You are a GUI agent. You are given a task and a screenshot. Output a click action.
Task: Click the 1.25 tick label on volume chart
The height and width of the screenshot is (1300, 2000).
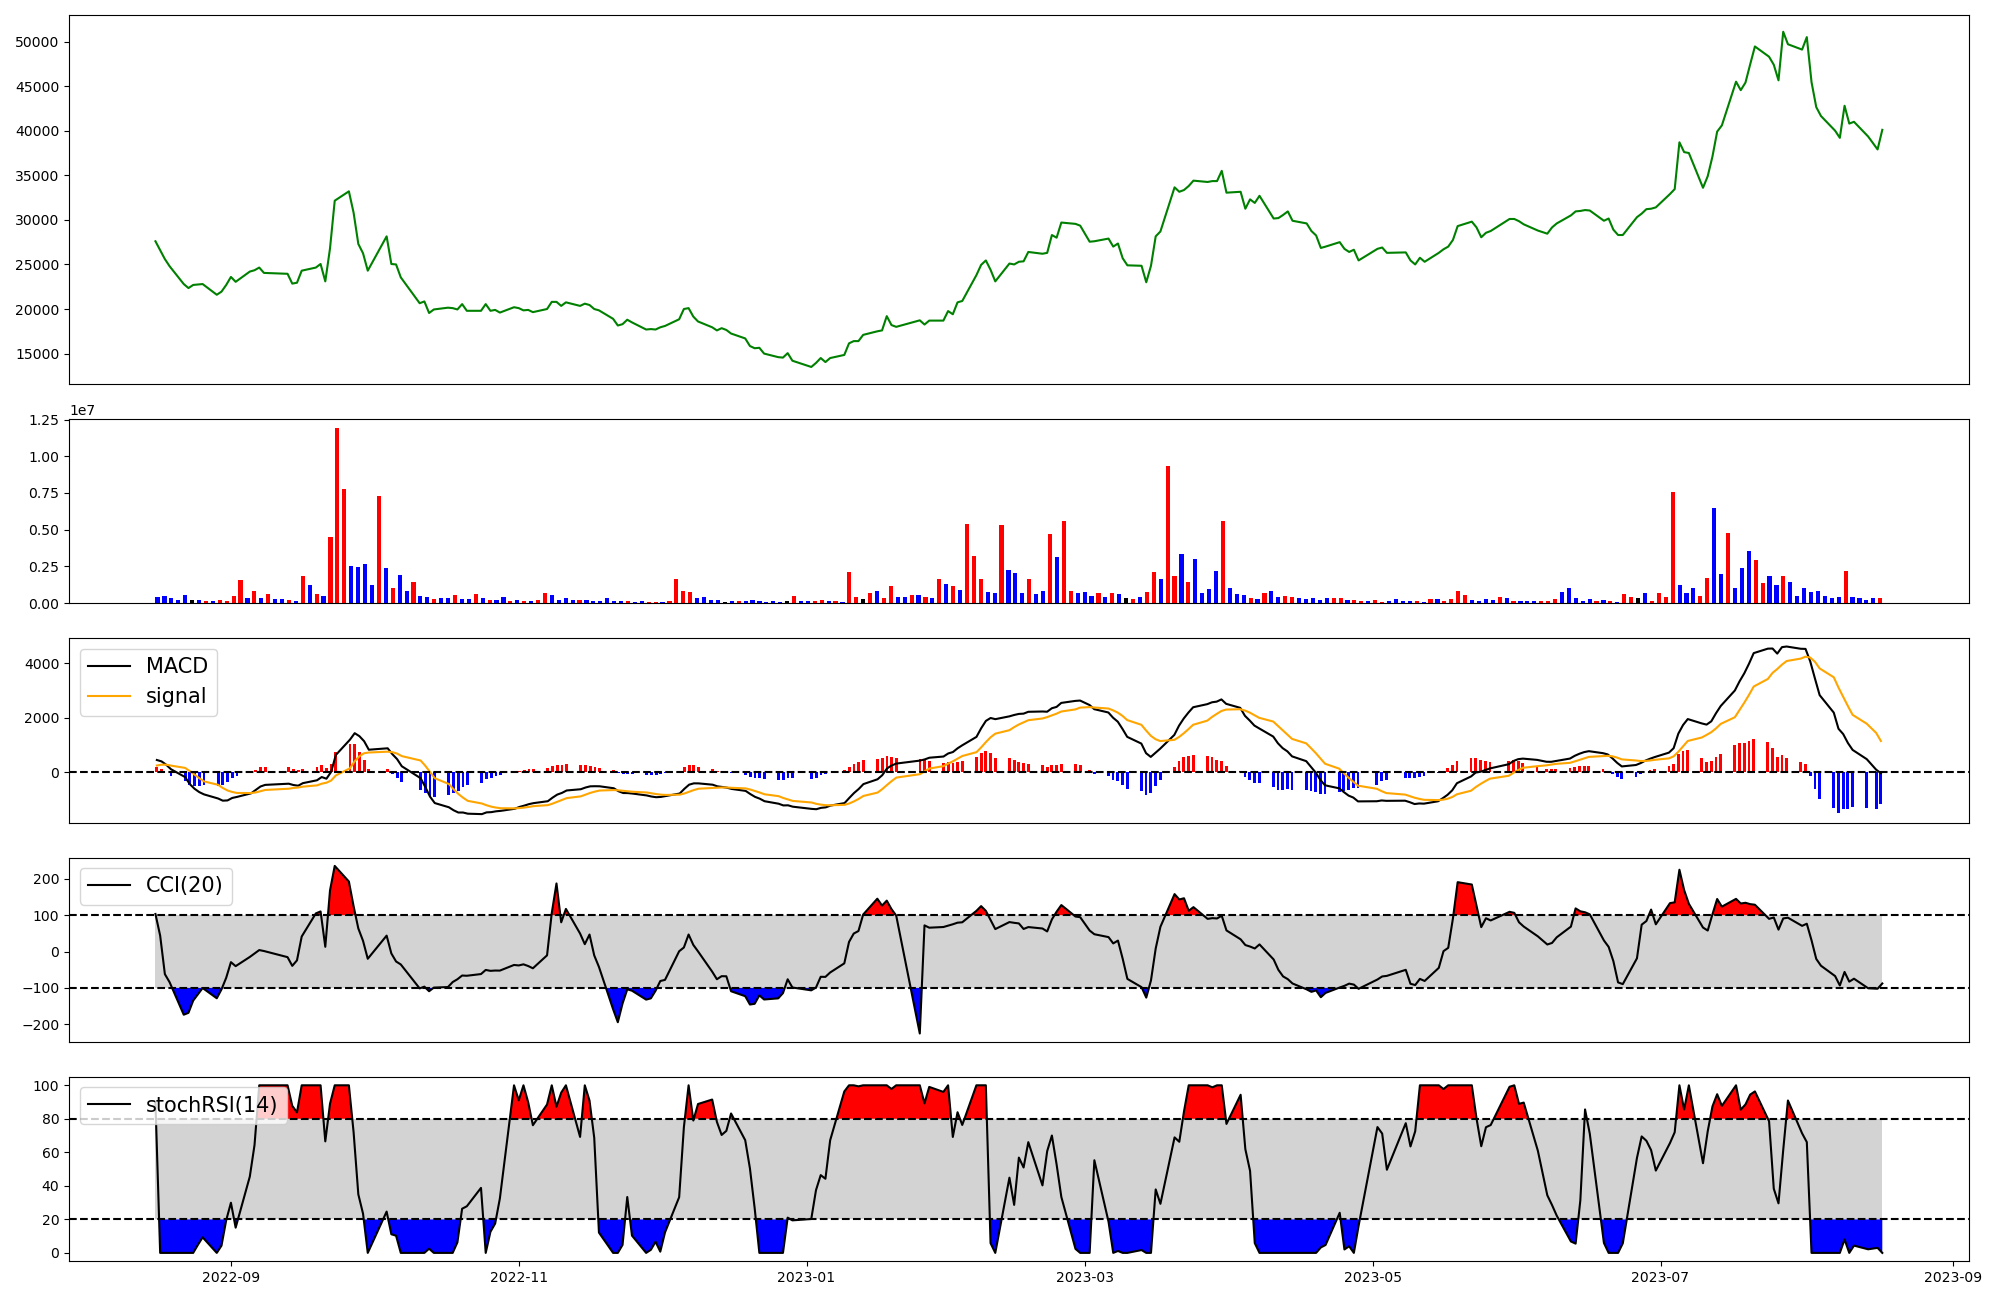coord(44,420)
